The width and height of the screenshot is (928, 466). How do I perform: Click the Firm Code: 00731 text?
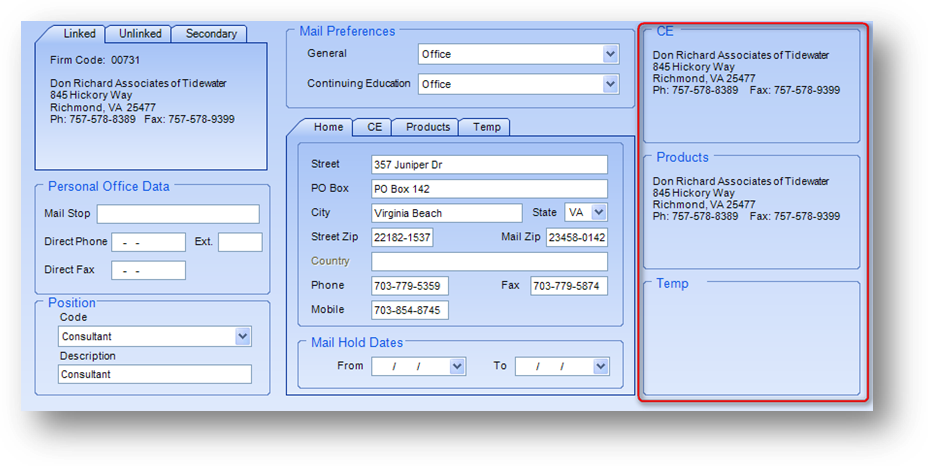95,60
